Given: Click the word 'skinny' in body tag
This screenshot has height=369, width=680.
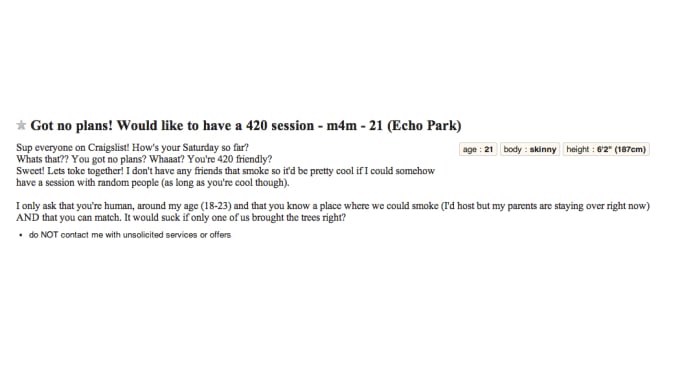Looking at the screenshot, I should click(543, 149).
